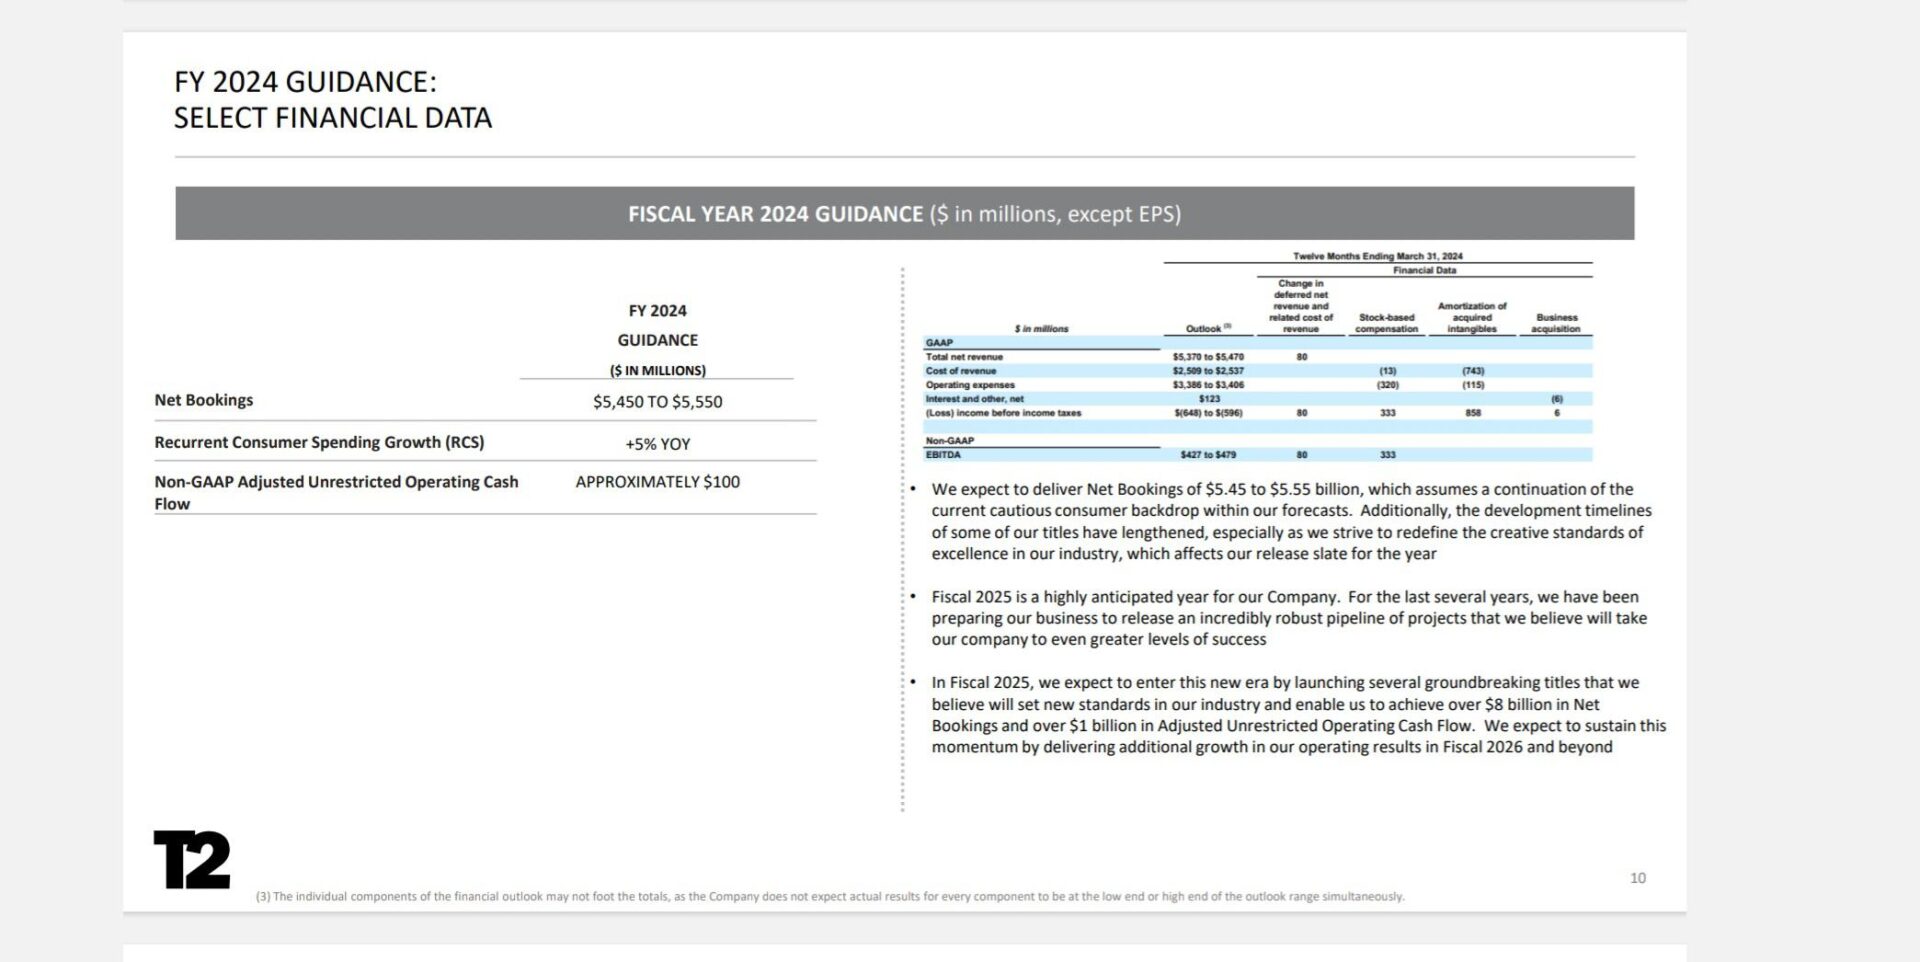Click bullet starting 'Fiscal 2025 is a highly anticipated'
The height and width of the screenshot is (962, 1920).
click(1289, 618)
